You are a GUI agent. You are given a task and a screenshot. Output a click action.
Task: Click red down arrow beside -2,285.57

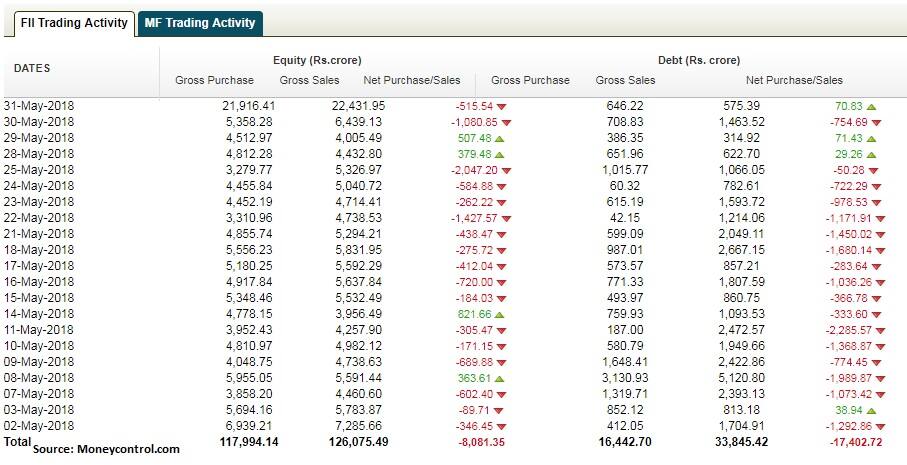coord(878,330)
